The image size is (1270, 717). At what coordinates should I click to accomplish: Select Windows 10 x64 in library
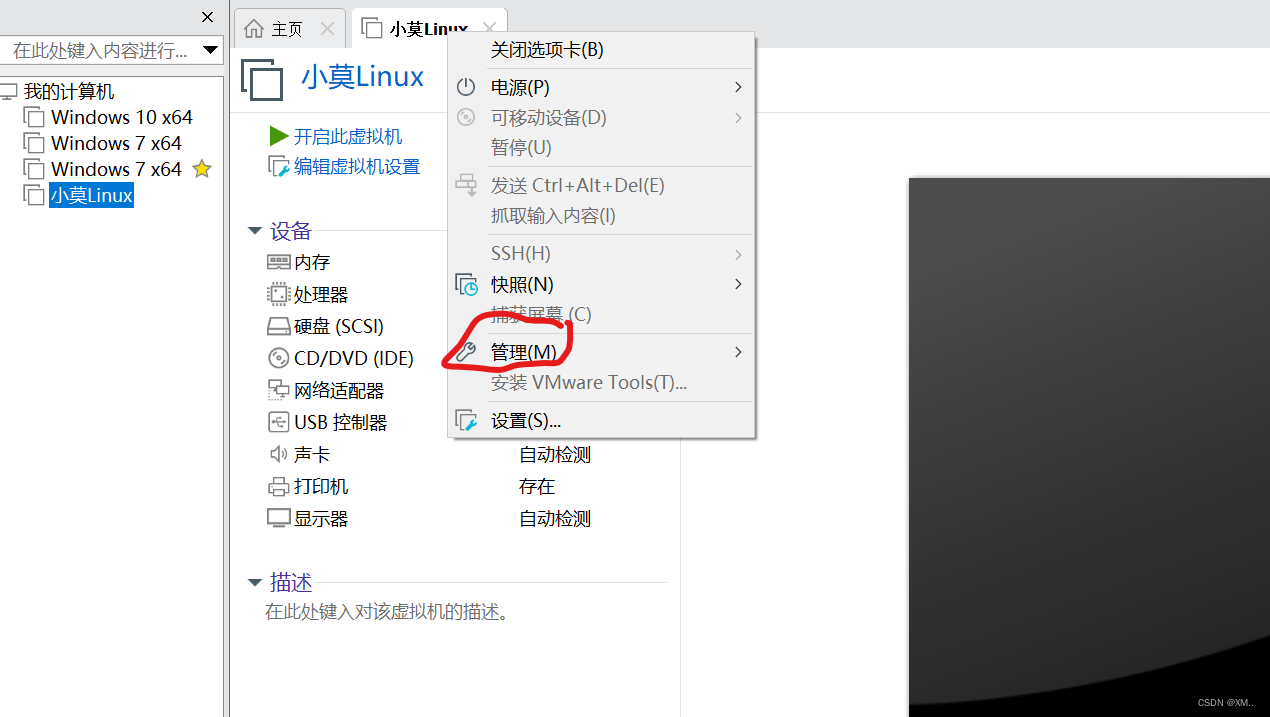[x=122, y=117]
